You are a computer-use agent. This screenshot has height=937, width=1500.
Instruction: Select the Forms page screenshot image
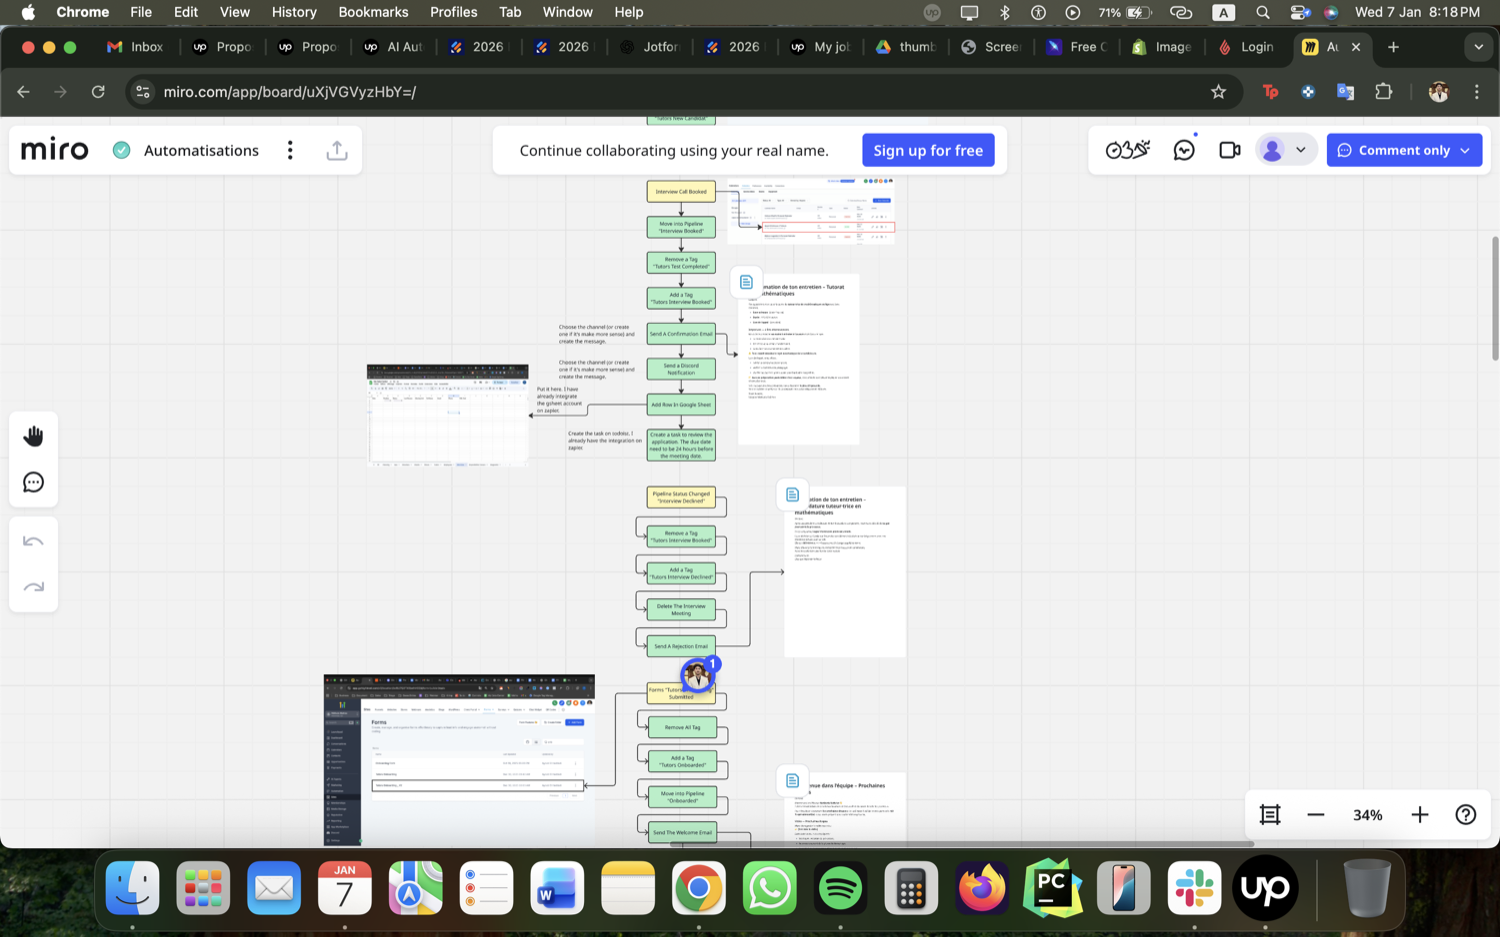[x=459, y=760]
